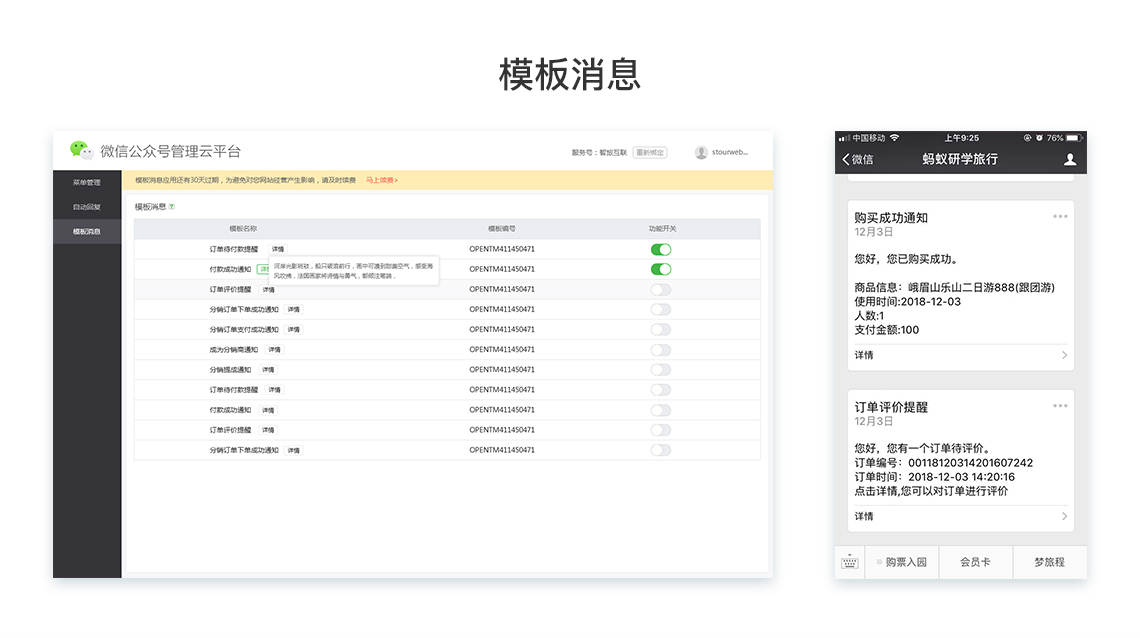Viewport: 1140px width, 638px height.
Task: Expand 详情 chevron on 订单评价提醒 card
Action: [x=1064, y=516]
